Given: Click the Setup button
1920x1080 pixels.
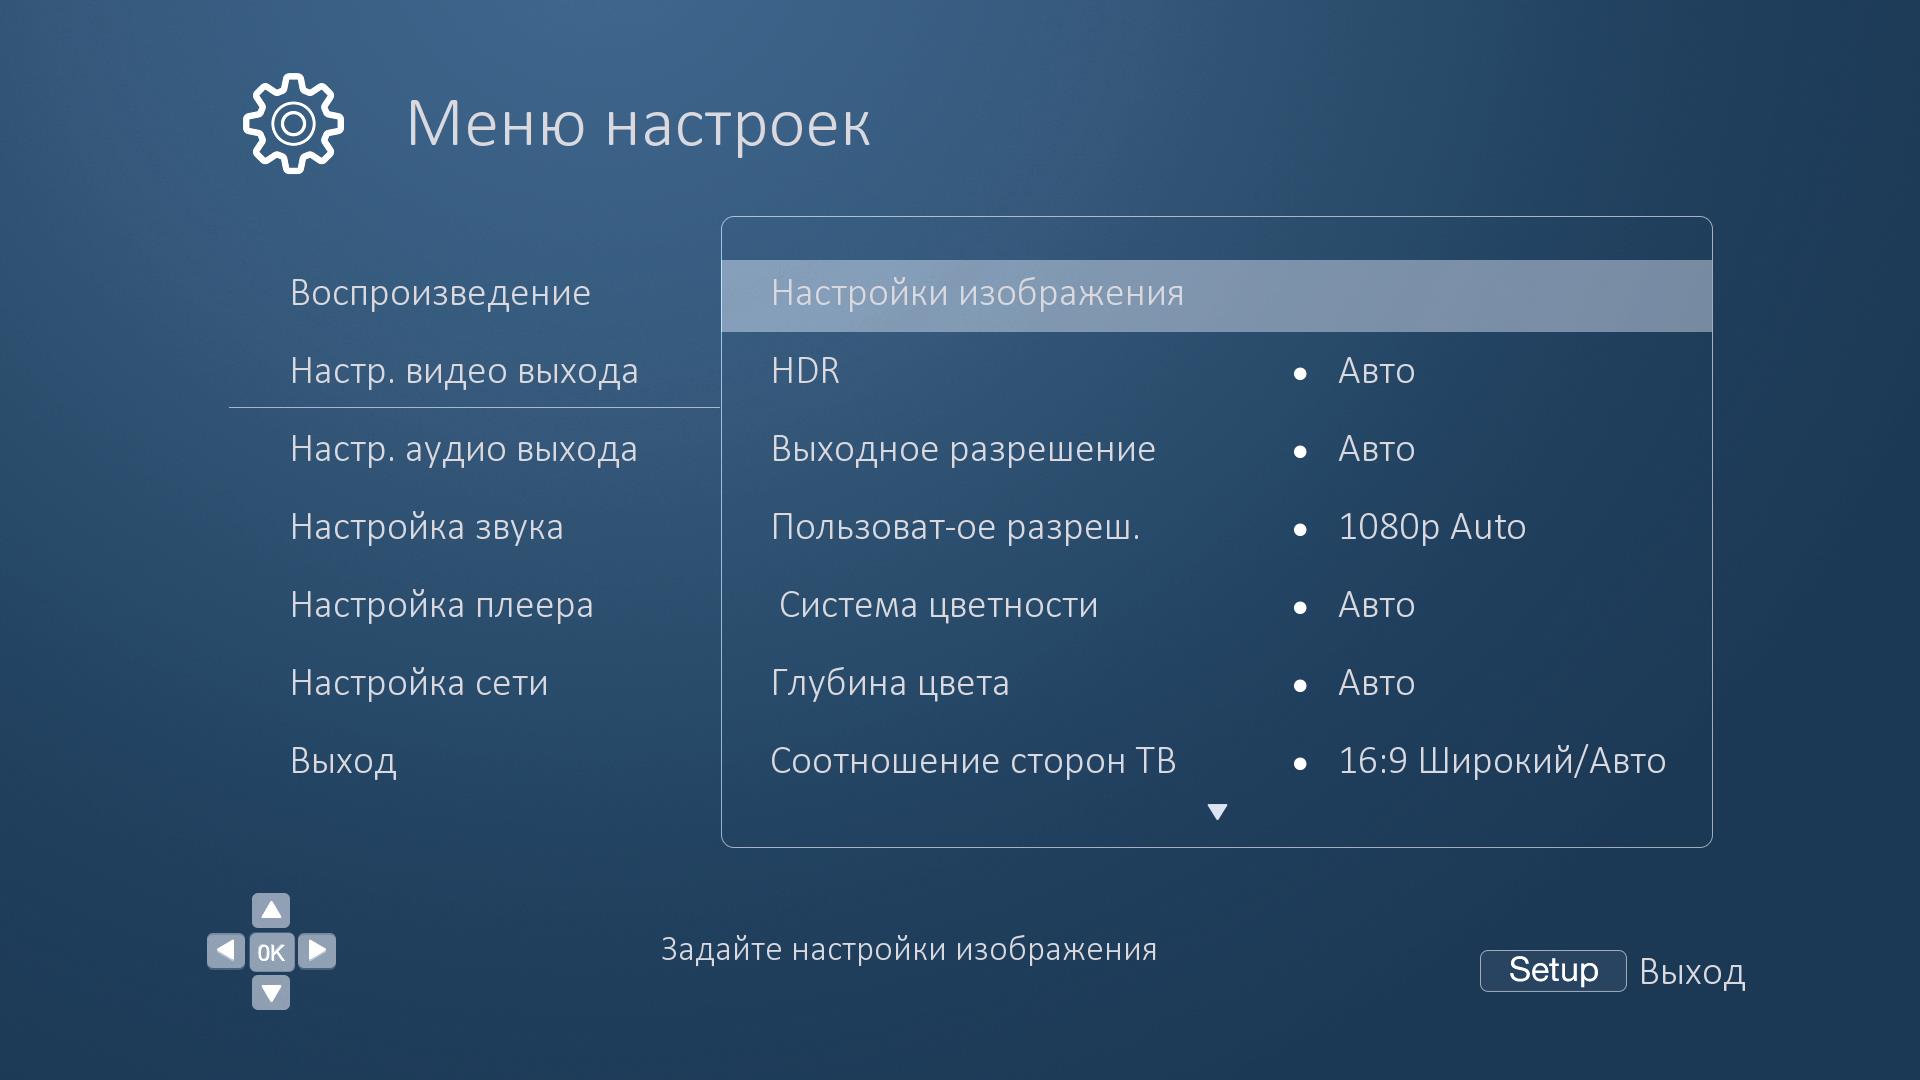Looking at the screenshot, I should click(1552, 970).
